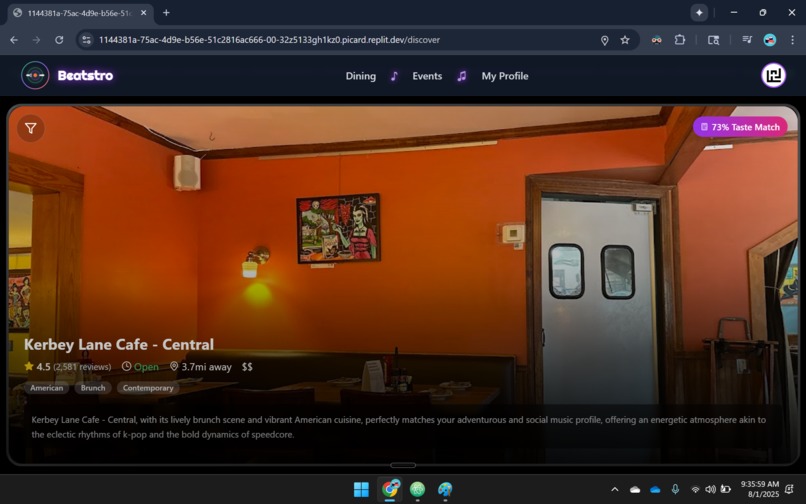This screenshot has width=806, height=504.
Task: Click the $$ price indicator
Action: pos(247,367)
